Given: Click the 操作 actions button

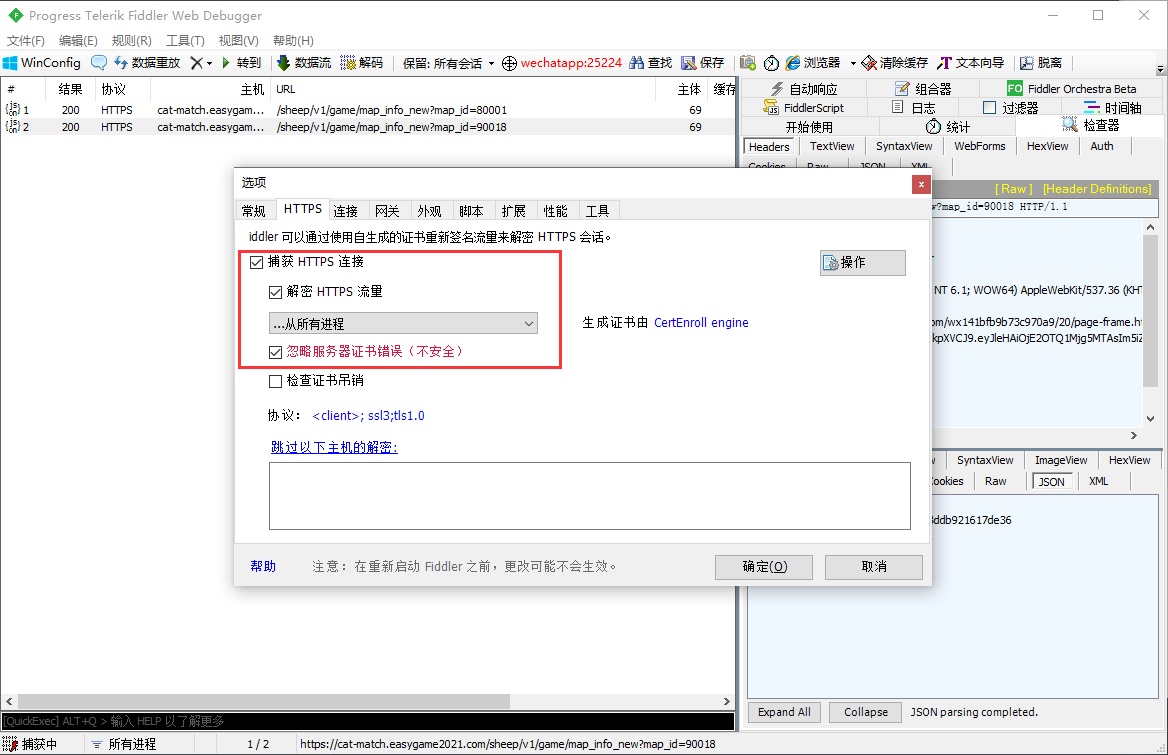Looking at the screenshot, I should (863, 262).
